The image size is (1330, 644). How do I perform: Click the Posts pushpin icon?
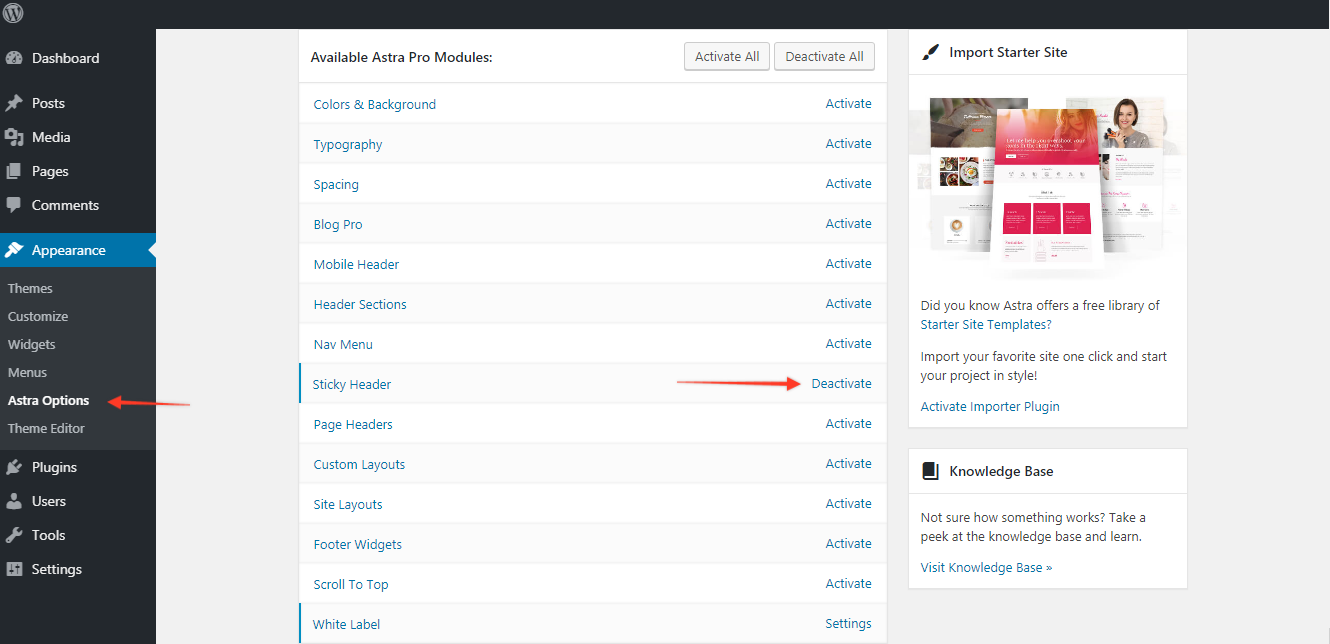[14, 103]
